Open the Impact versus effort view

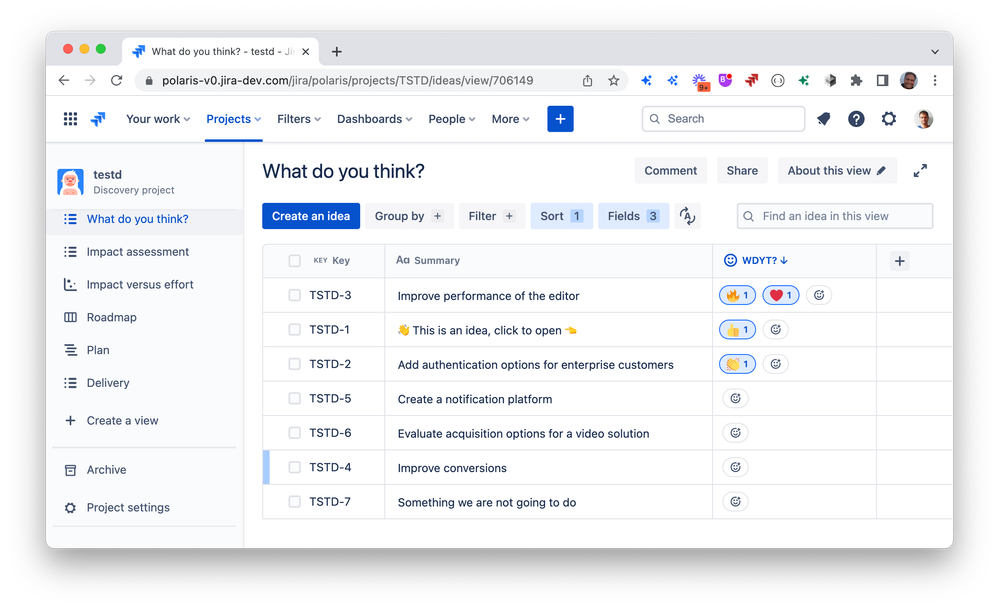pos(140,285)
